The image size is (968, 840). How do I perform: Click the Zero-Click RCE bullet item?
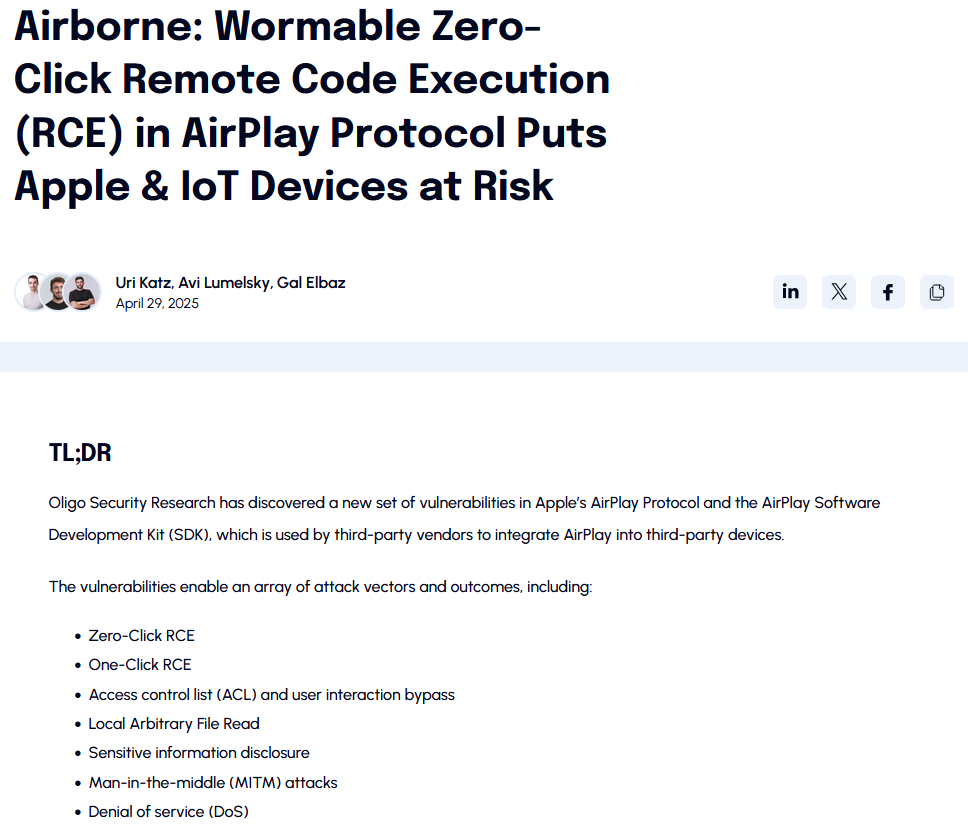pos(141,635)
